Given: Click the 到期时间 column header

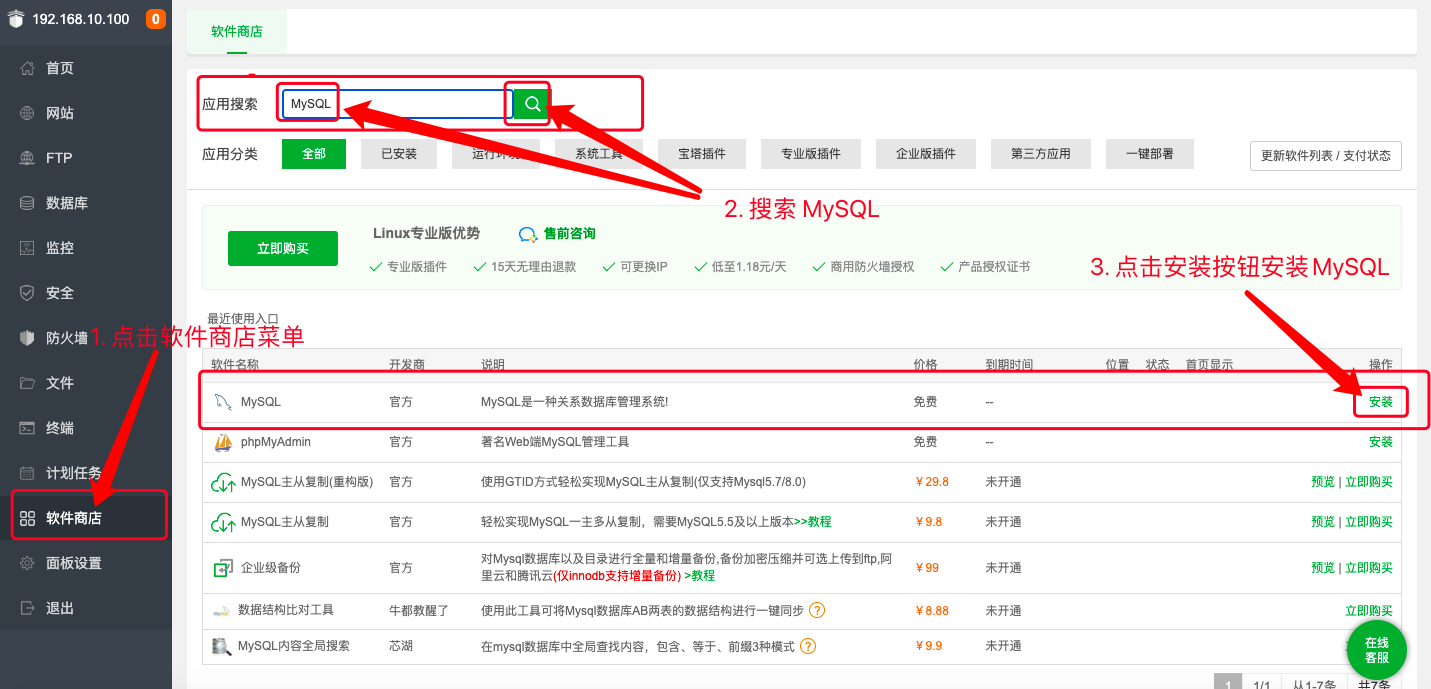Looking at the screenshot, I should tap(1009, 365).
